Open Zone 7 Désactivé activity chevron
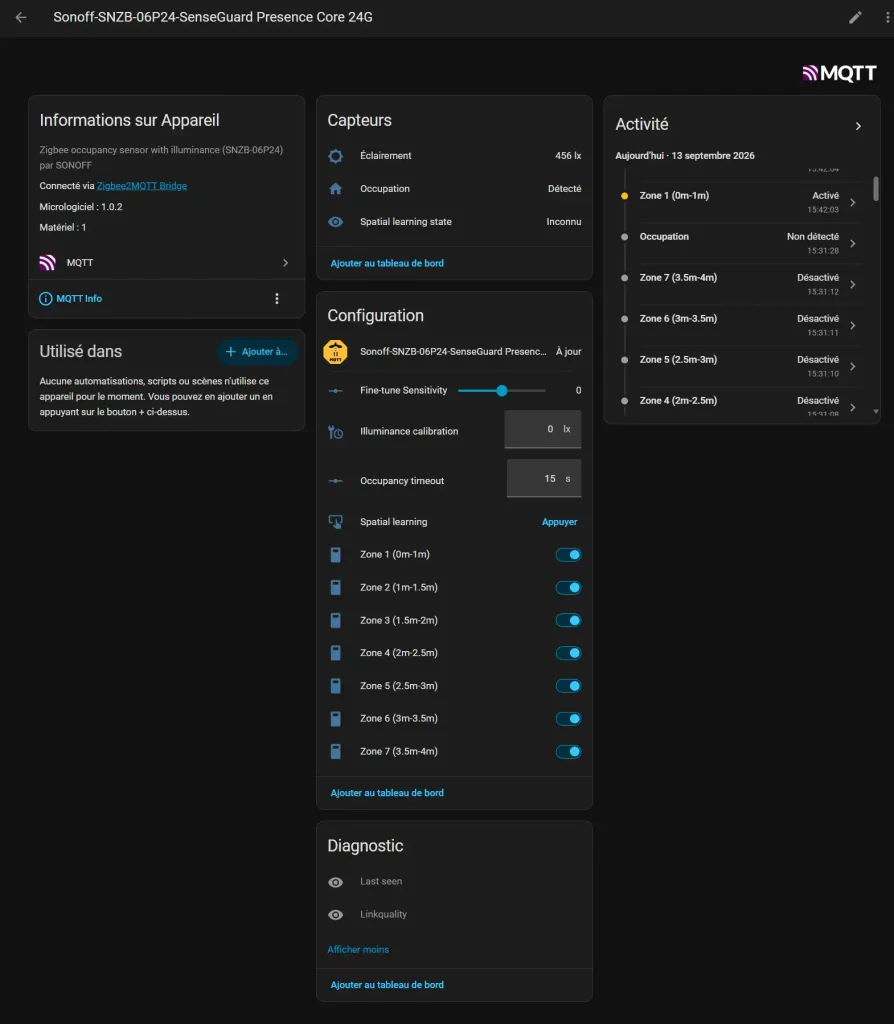The image size is (894, 1024). click(853, 285)
